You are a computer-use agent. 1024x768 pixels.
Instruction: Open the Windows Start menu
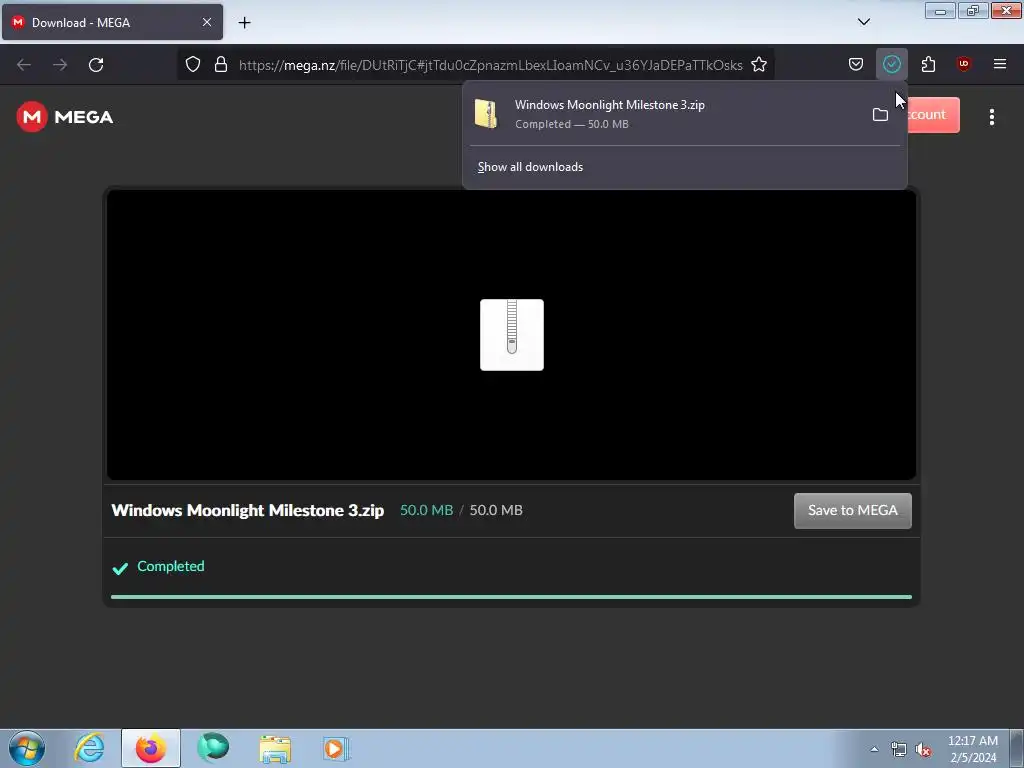pyautogui.click(x=27, y=748)
